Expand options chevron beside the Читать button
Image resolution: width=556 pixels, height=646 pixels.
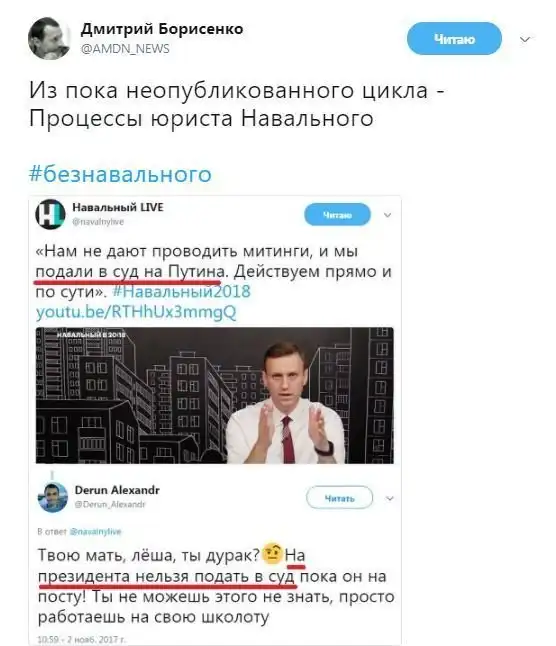tap(390, 499)
